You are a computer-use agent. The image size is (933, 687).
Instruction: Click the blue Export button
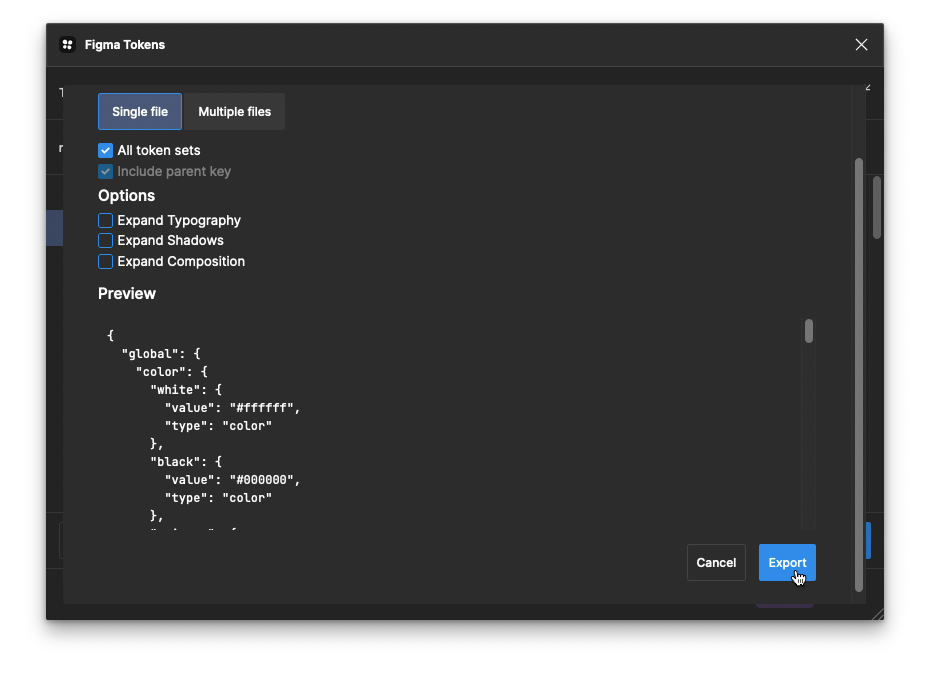[x=787, y=563]
